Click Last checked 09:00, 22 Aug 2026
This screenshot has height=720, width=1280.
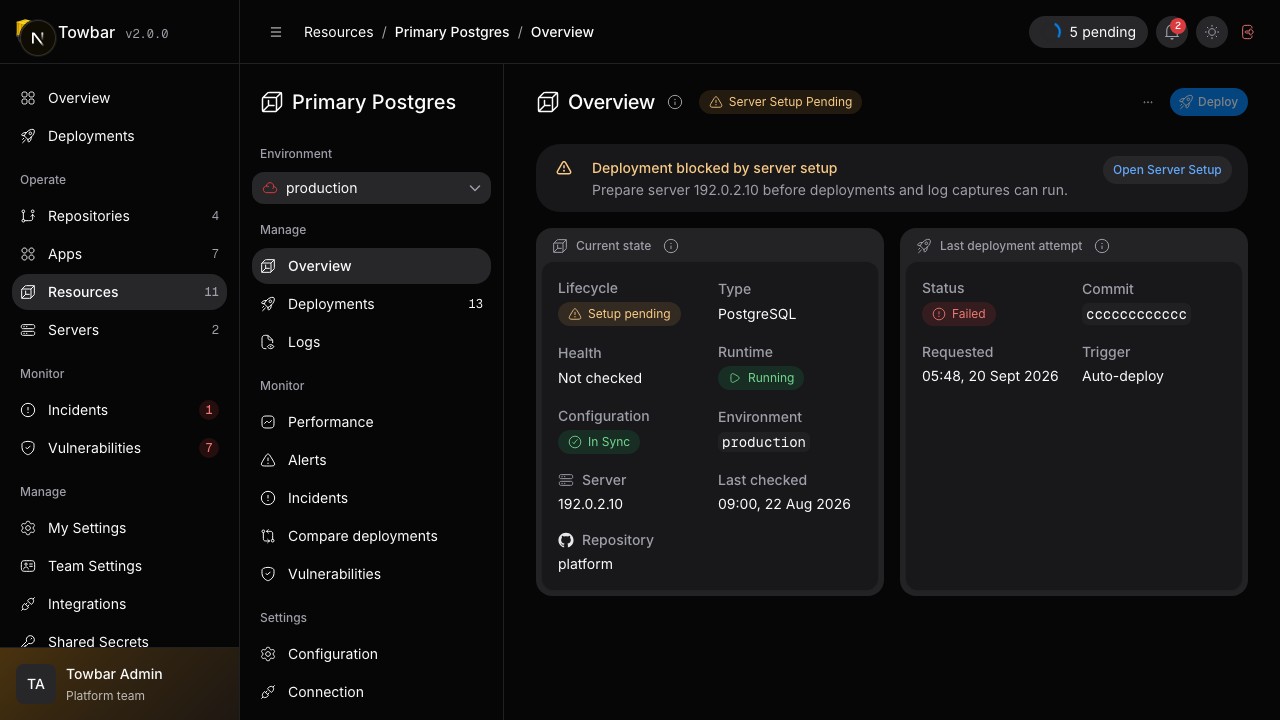[x=784, y=504]
